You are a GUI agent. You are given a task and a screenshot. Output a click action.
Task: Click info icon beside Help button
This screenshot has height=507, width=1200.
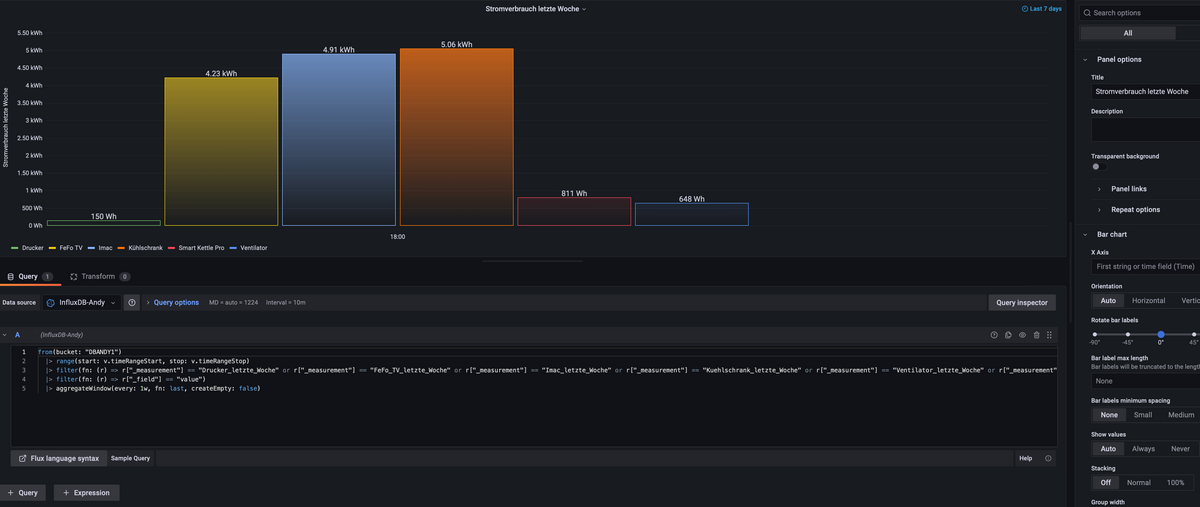(1048, 458)
